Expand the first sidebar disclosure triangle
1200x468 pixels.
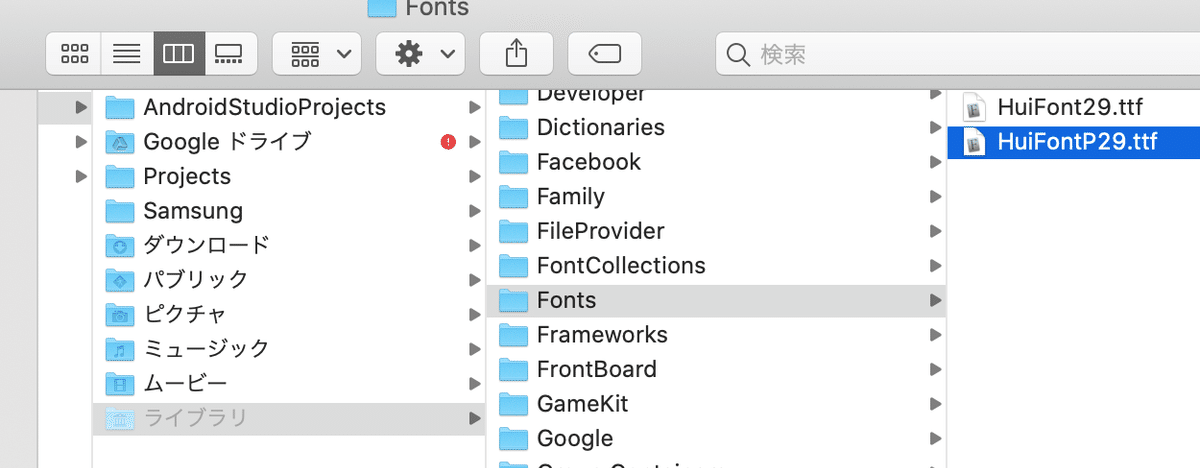click(81, 107)
